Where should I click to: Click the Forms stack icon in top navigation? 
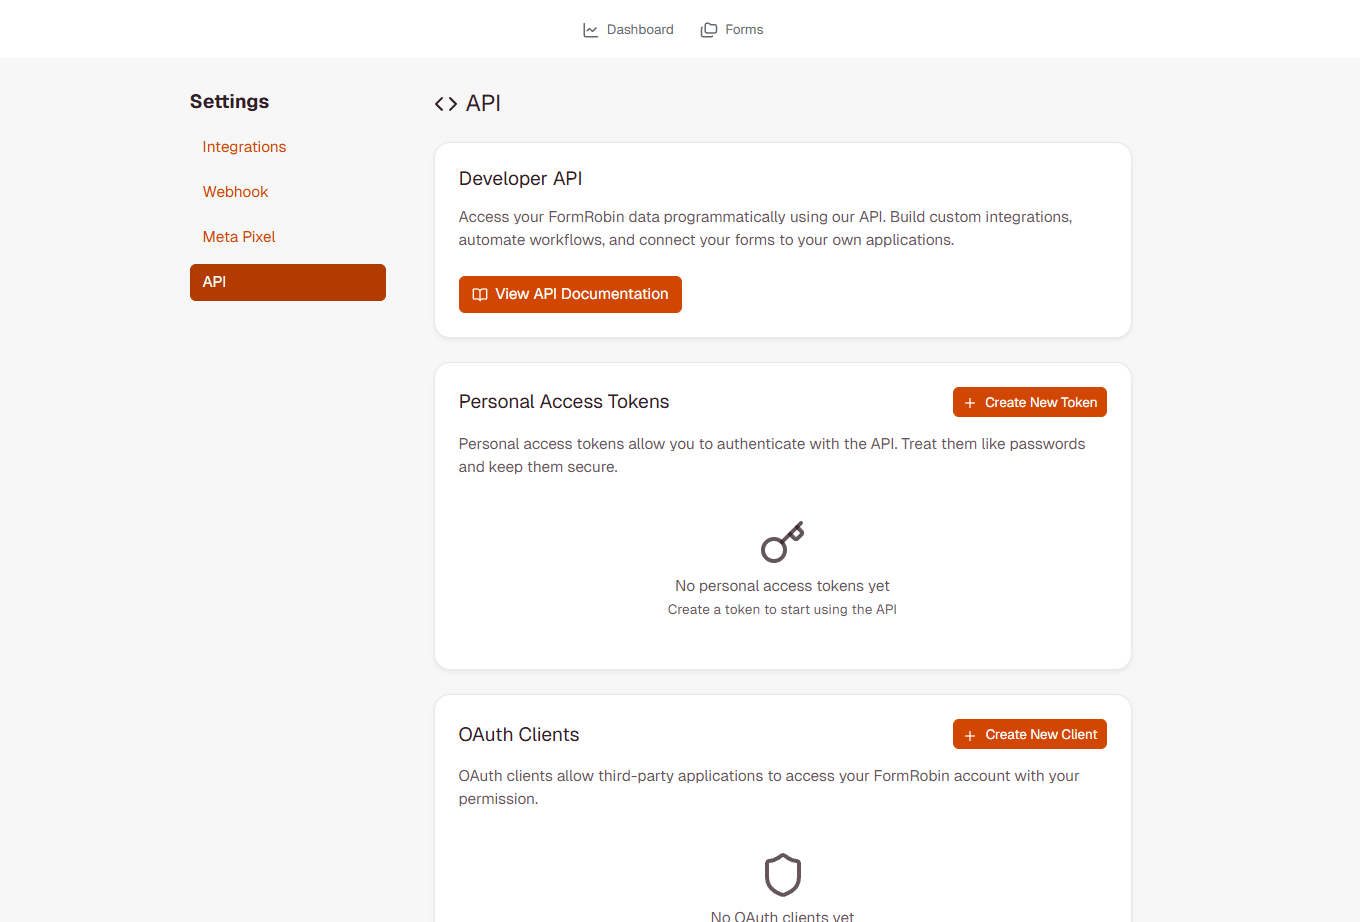coord(709,29)
